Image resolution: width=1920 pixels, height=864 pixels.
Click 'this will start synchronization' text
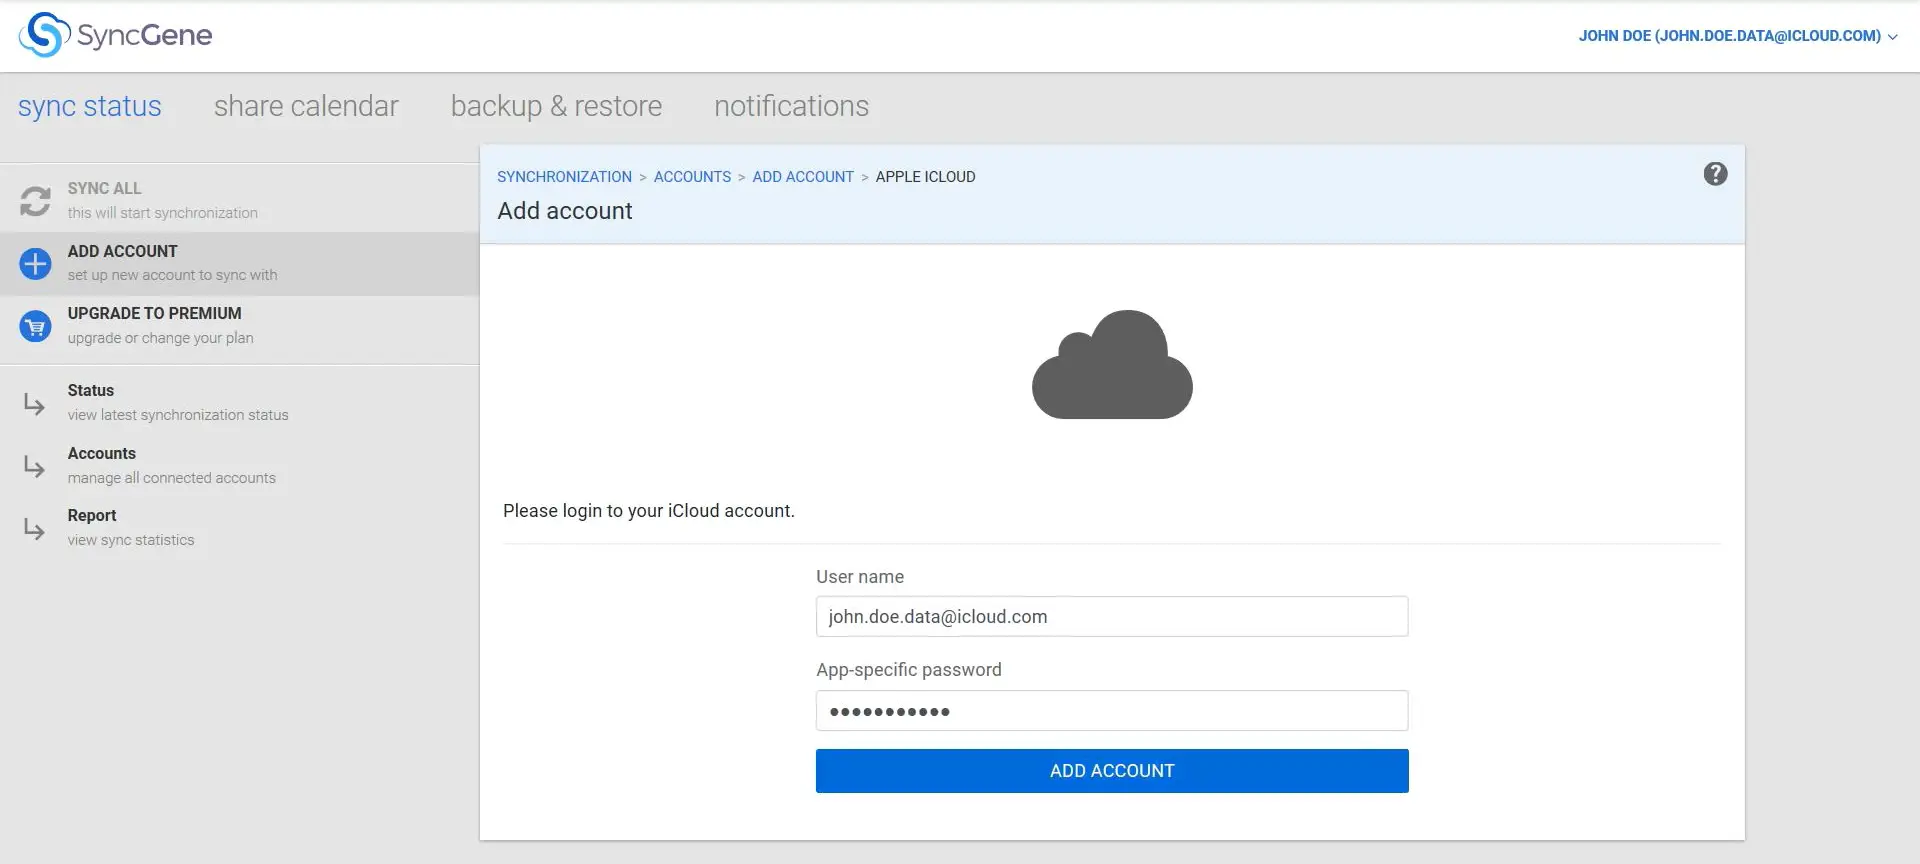tap(162, 213)
